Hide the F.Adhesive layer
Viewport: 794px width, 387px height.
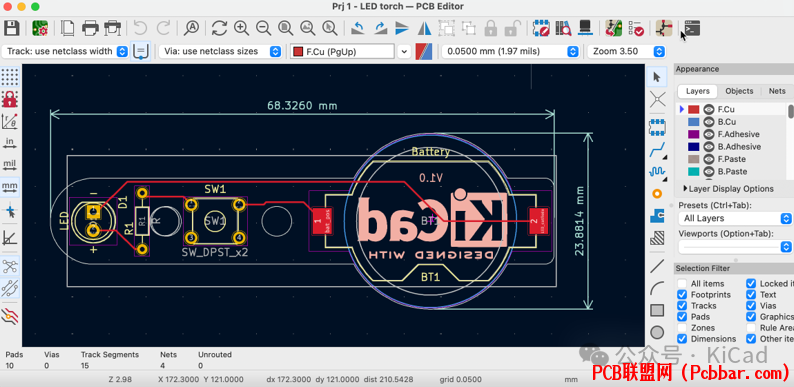[708, 134]
